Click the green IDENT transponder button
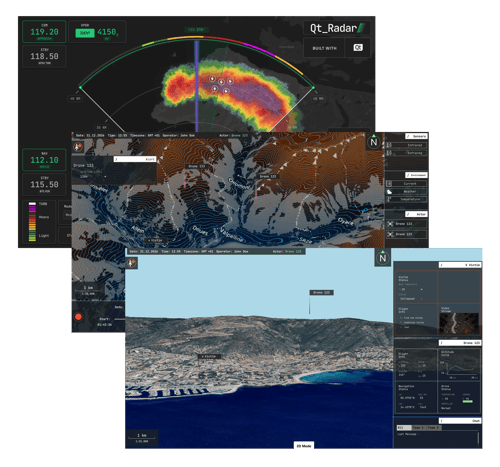 point(85,33)
